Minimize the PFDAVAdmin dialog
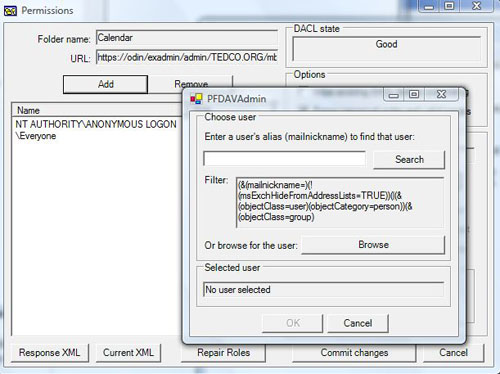This screenshot has height=374, width=500. 393,95
